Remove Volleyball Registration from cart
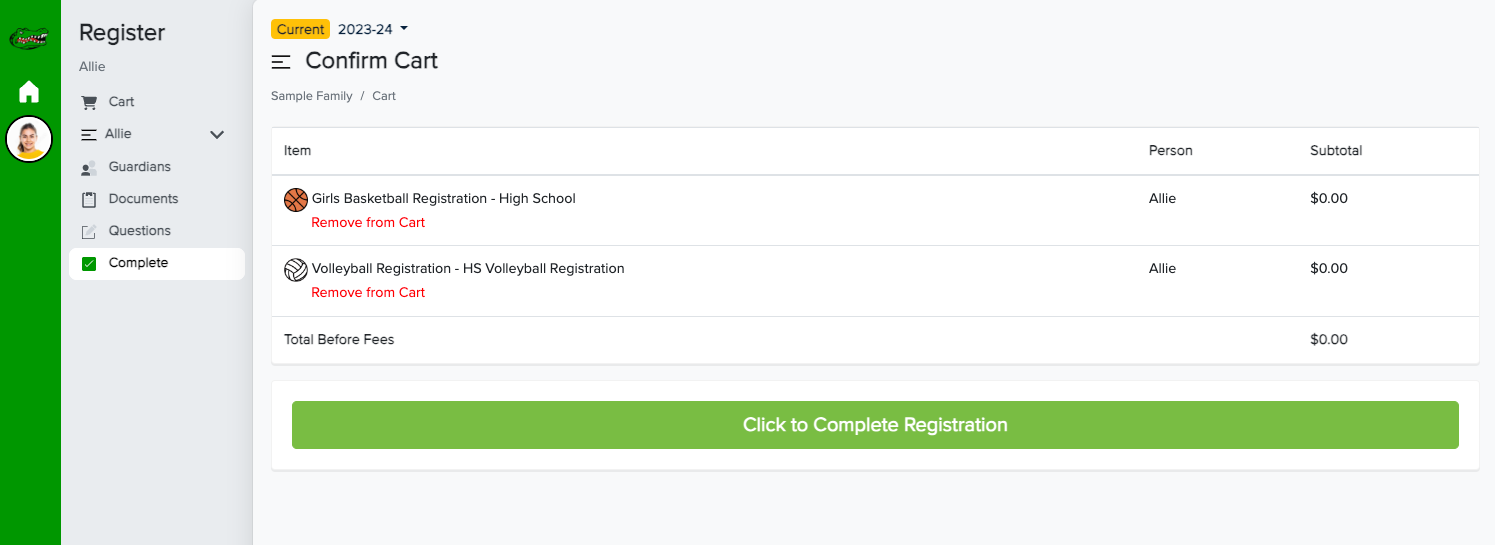Image resolution: width=1495 pixels, height=545 pixels. coord(368,293)
